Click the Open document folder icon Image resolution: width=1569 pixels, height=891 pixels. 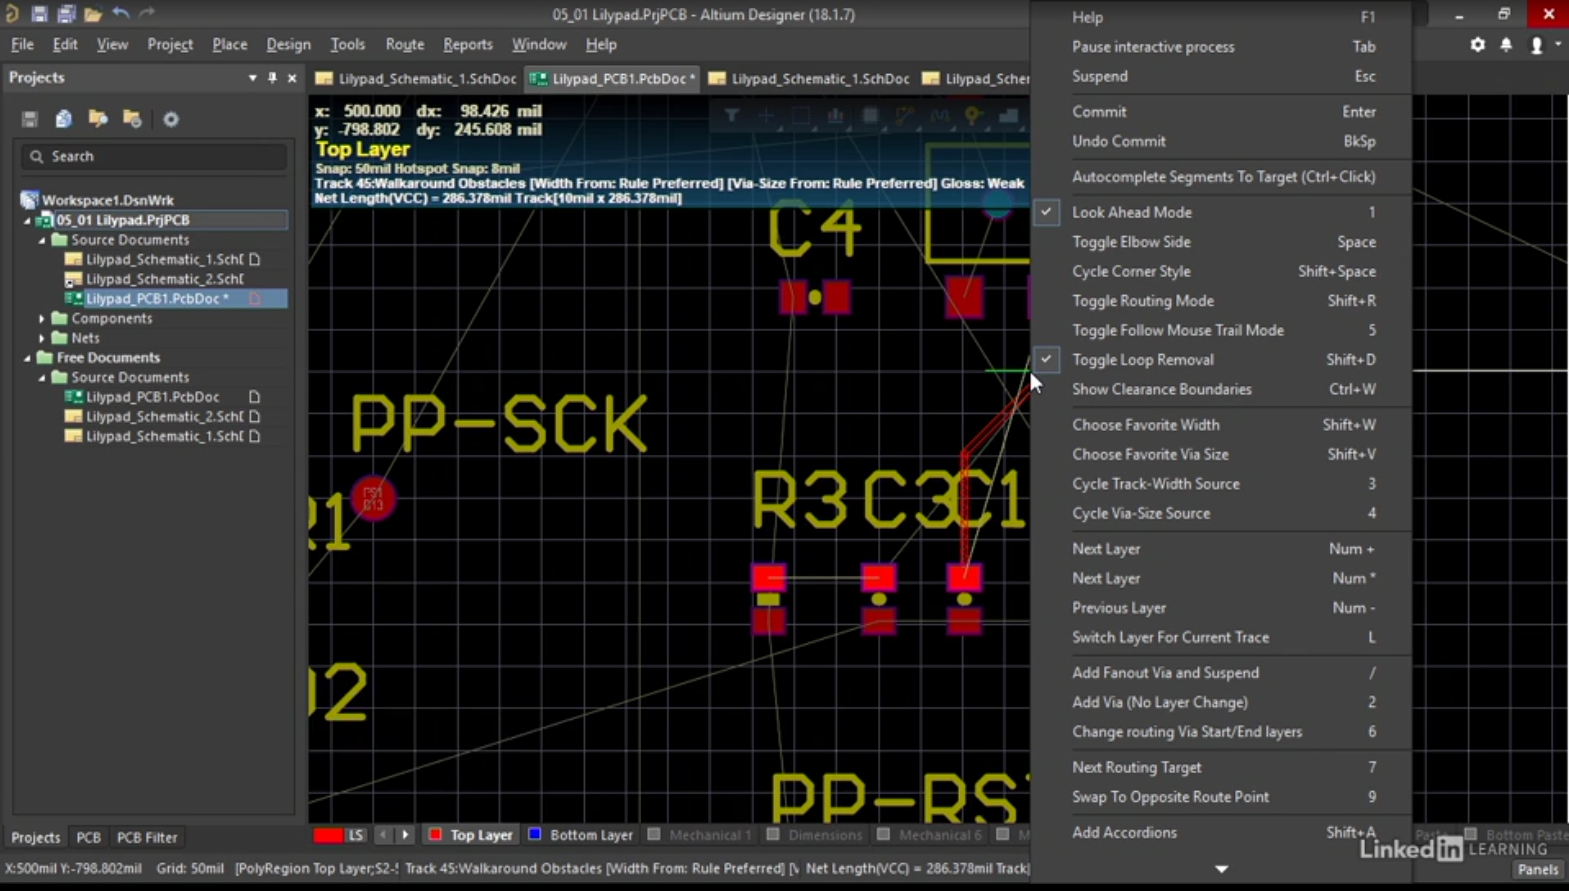[92, 14]
